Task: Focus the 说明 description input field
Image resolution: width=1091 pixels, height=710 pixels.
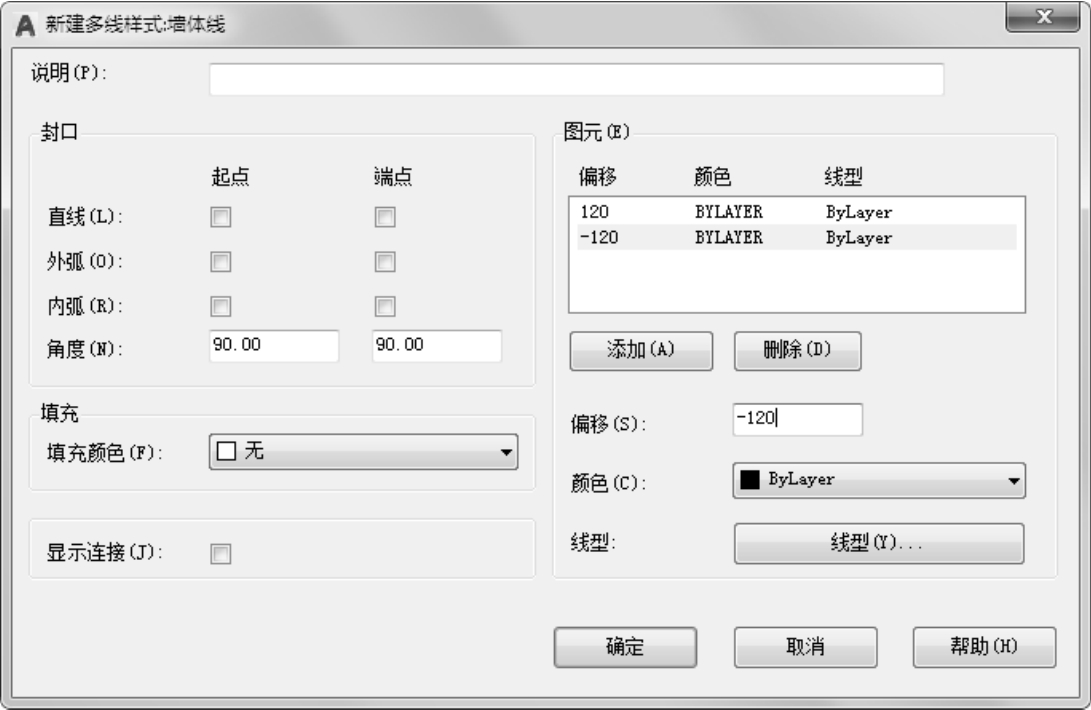Action: pyautogui.click(x=576, y=79)
